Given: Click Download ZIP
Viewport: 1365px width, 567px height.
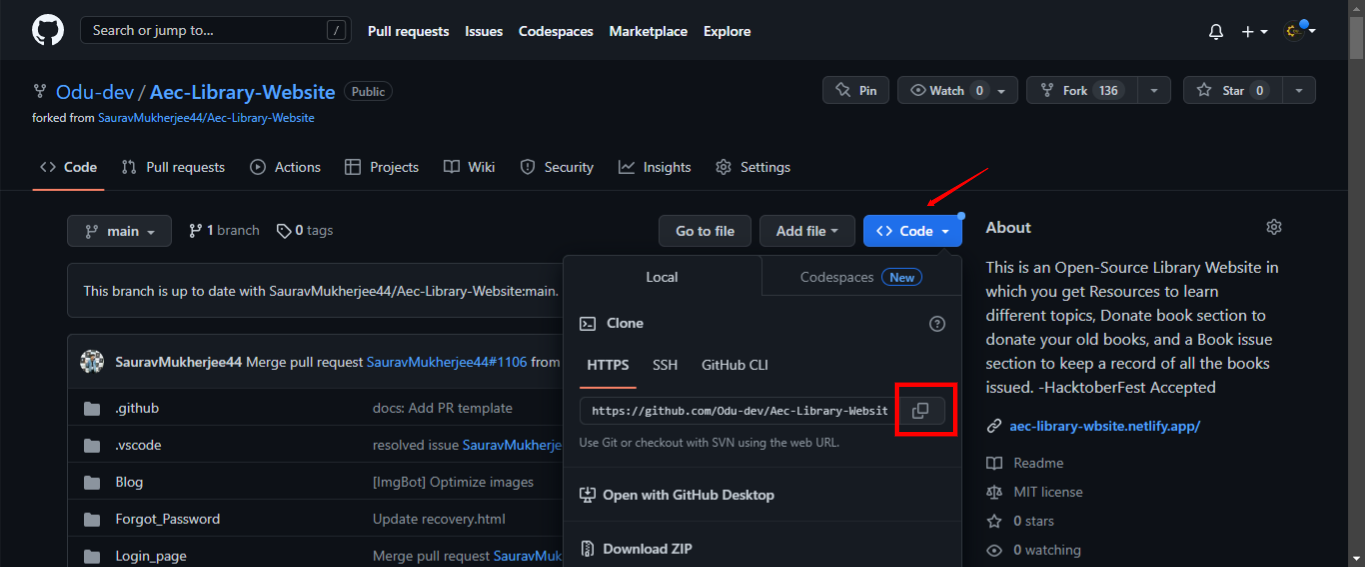Looking at the screenshot, I should coord(636,549).
